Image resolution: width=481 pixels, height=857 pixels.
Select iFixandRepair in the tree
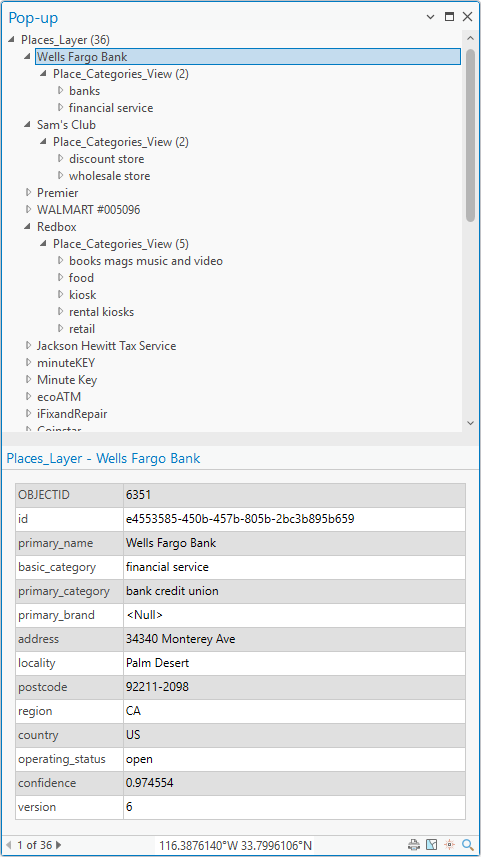click(72, 414)
